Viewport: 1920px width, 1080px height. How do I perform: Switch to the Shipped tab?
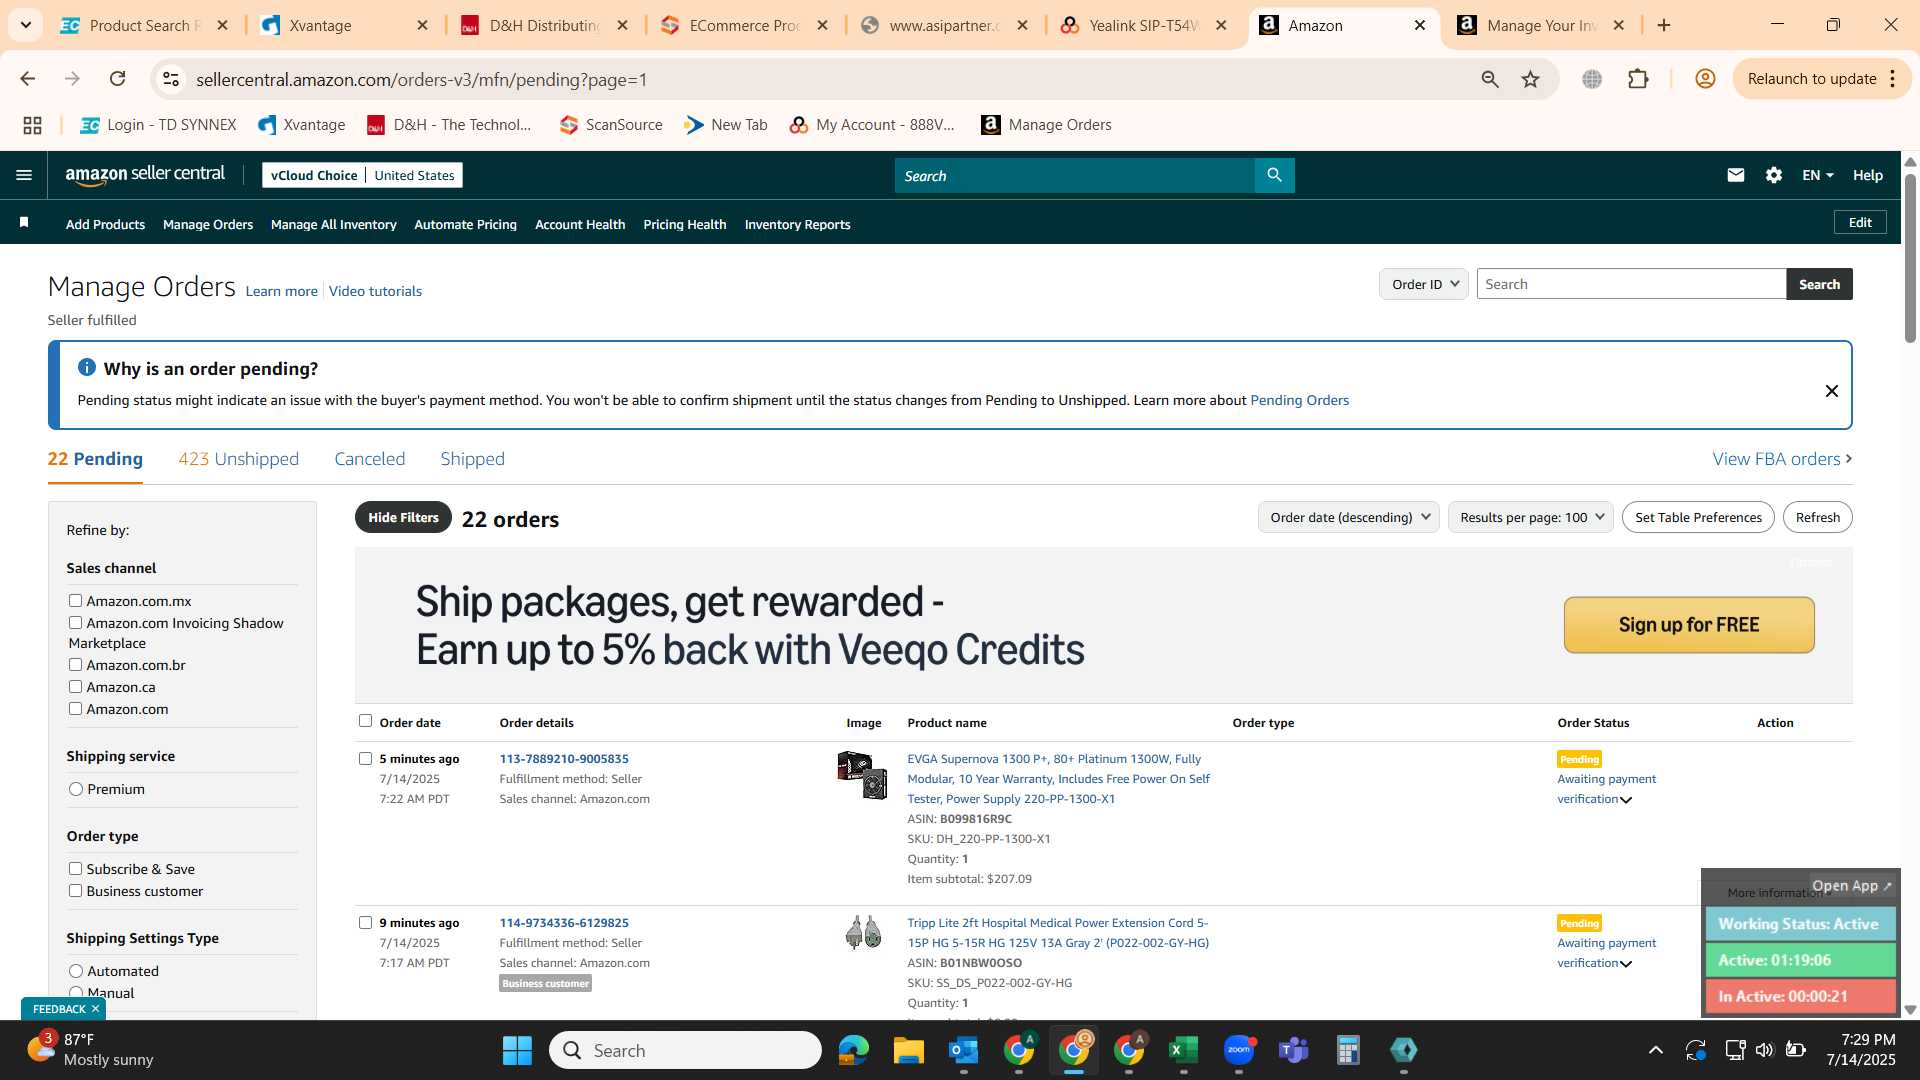point(472,459)
